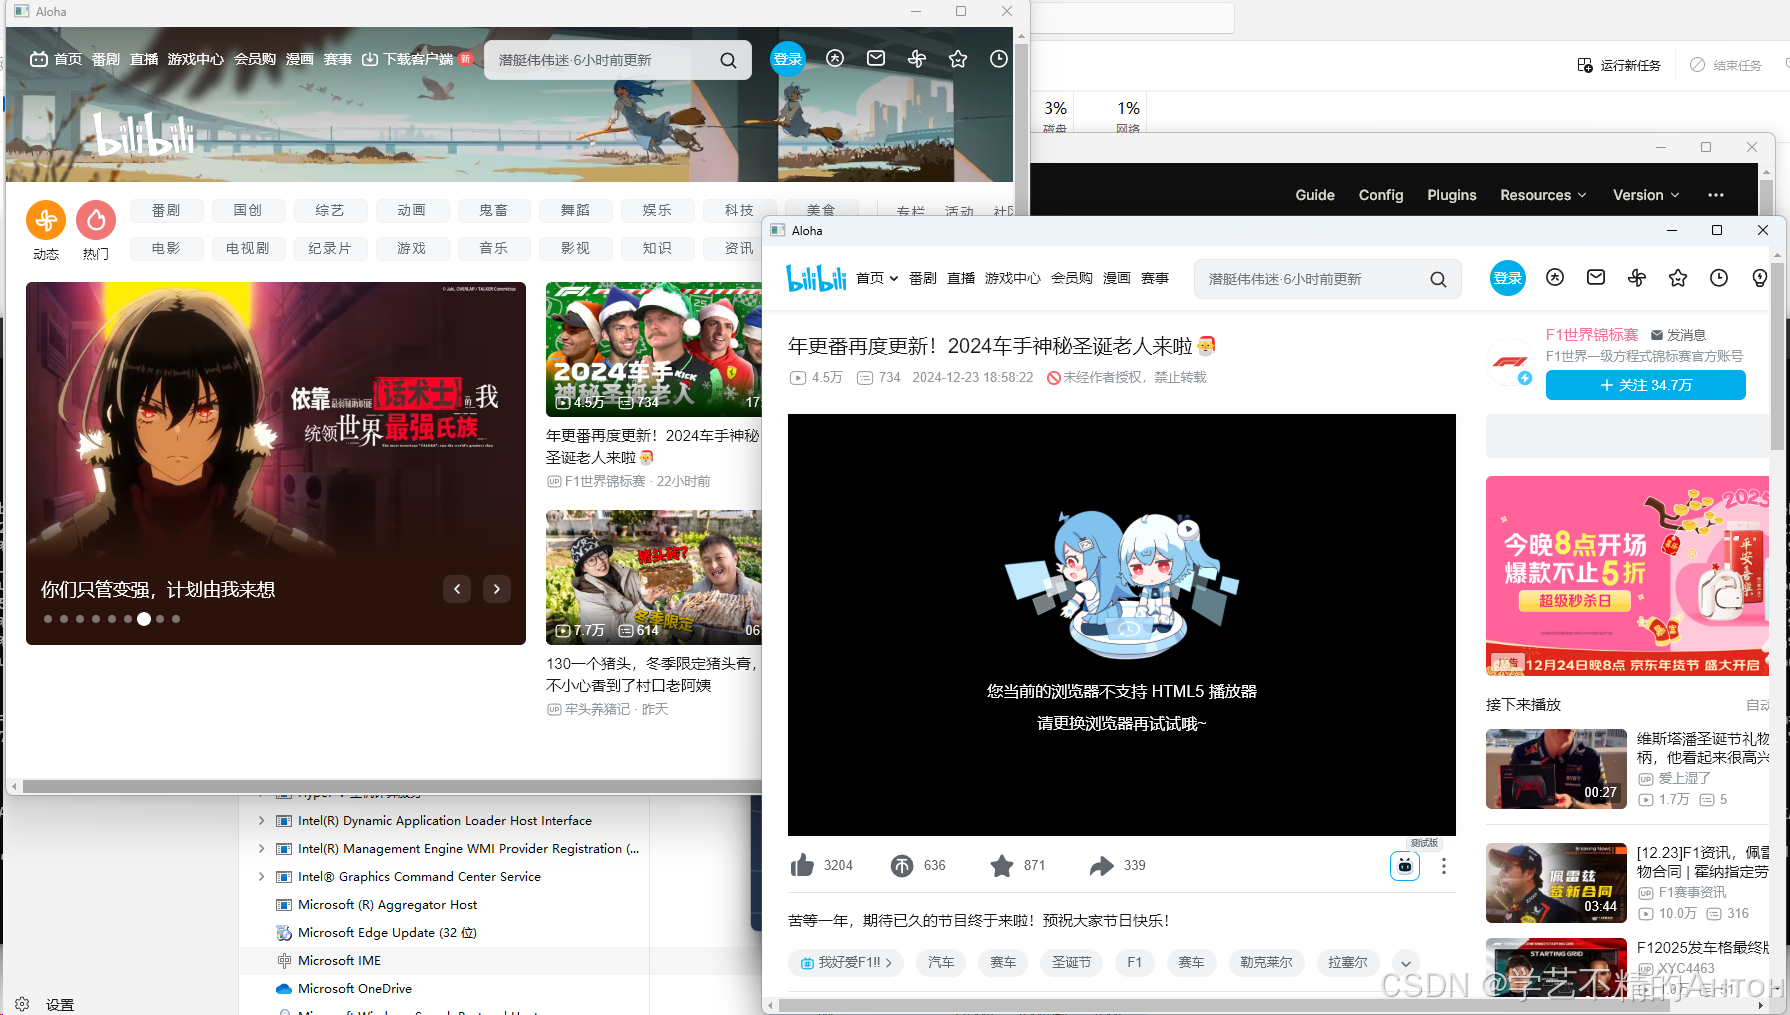The height and width of the screenshot is (1015, 1790).
Task: Open watch history via the clock icon
Action: coord(1719,278)
